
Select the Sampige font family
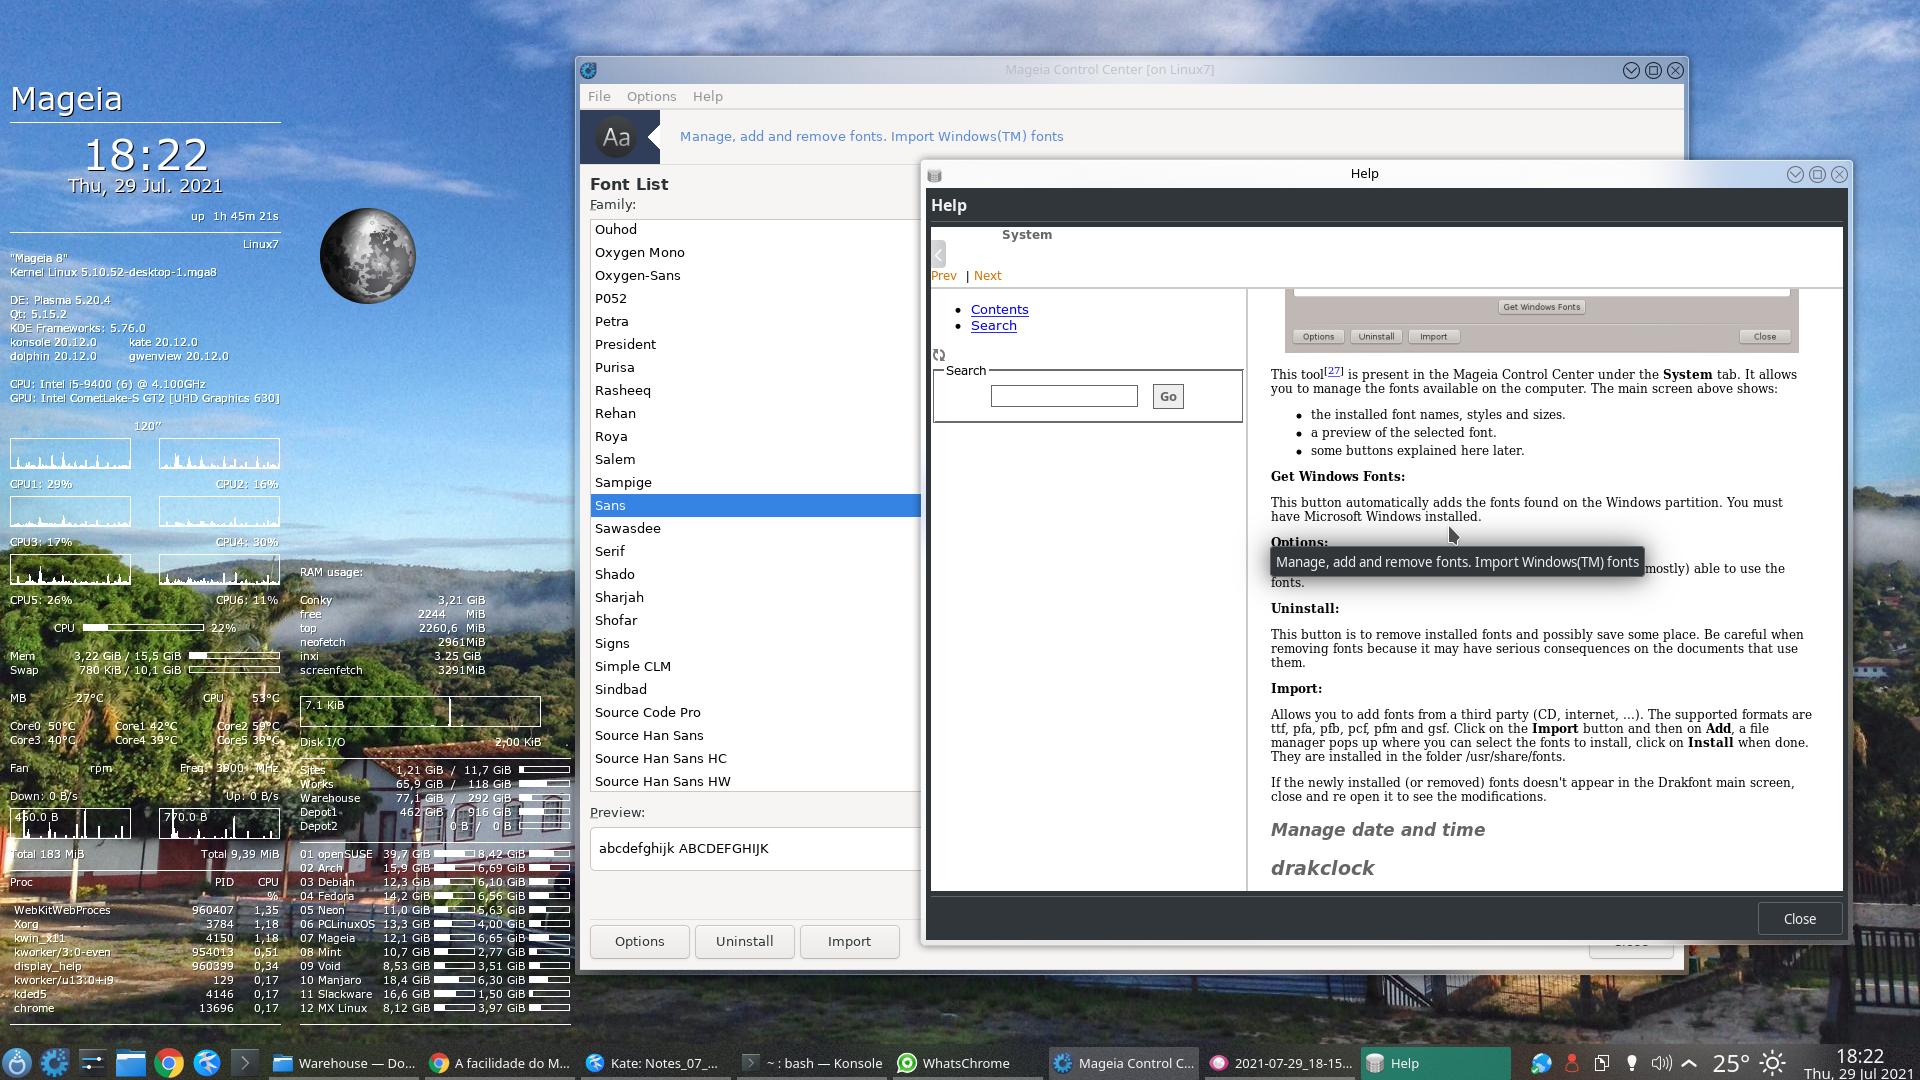[755, 482]
